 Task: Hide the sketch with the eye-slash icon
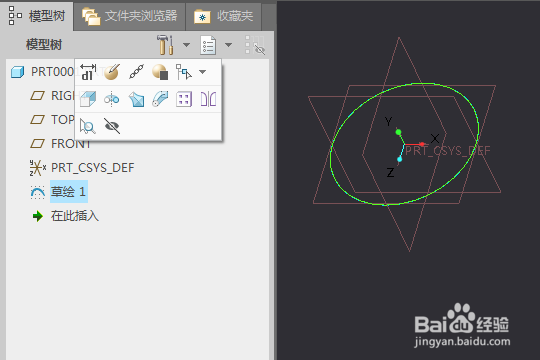tap(112, 126)
